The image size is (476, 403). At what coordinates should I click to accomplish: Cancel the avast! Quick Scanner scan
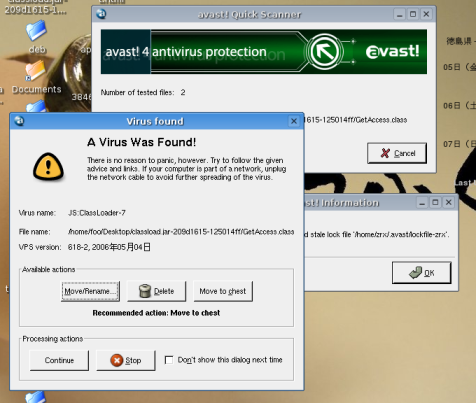pyautogui.click(x=397, y=153)
